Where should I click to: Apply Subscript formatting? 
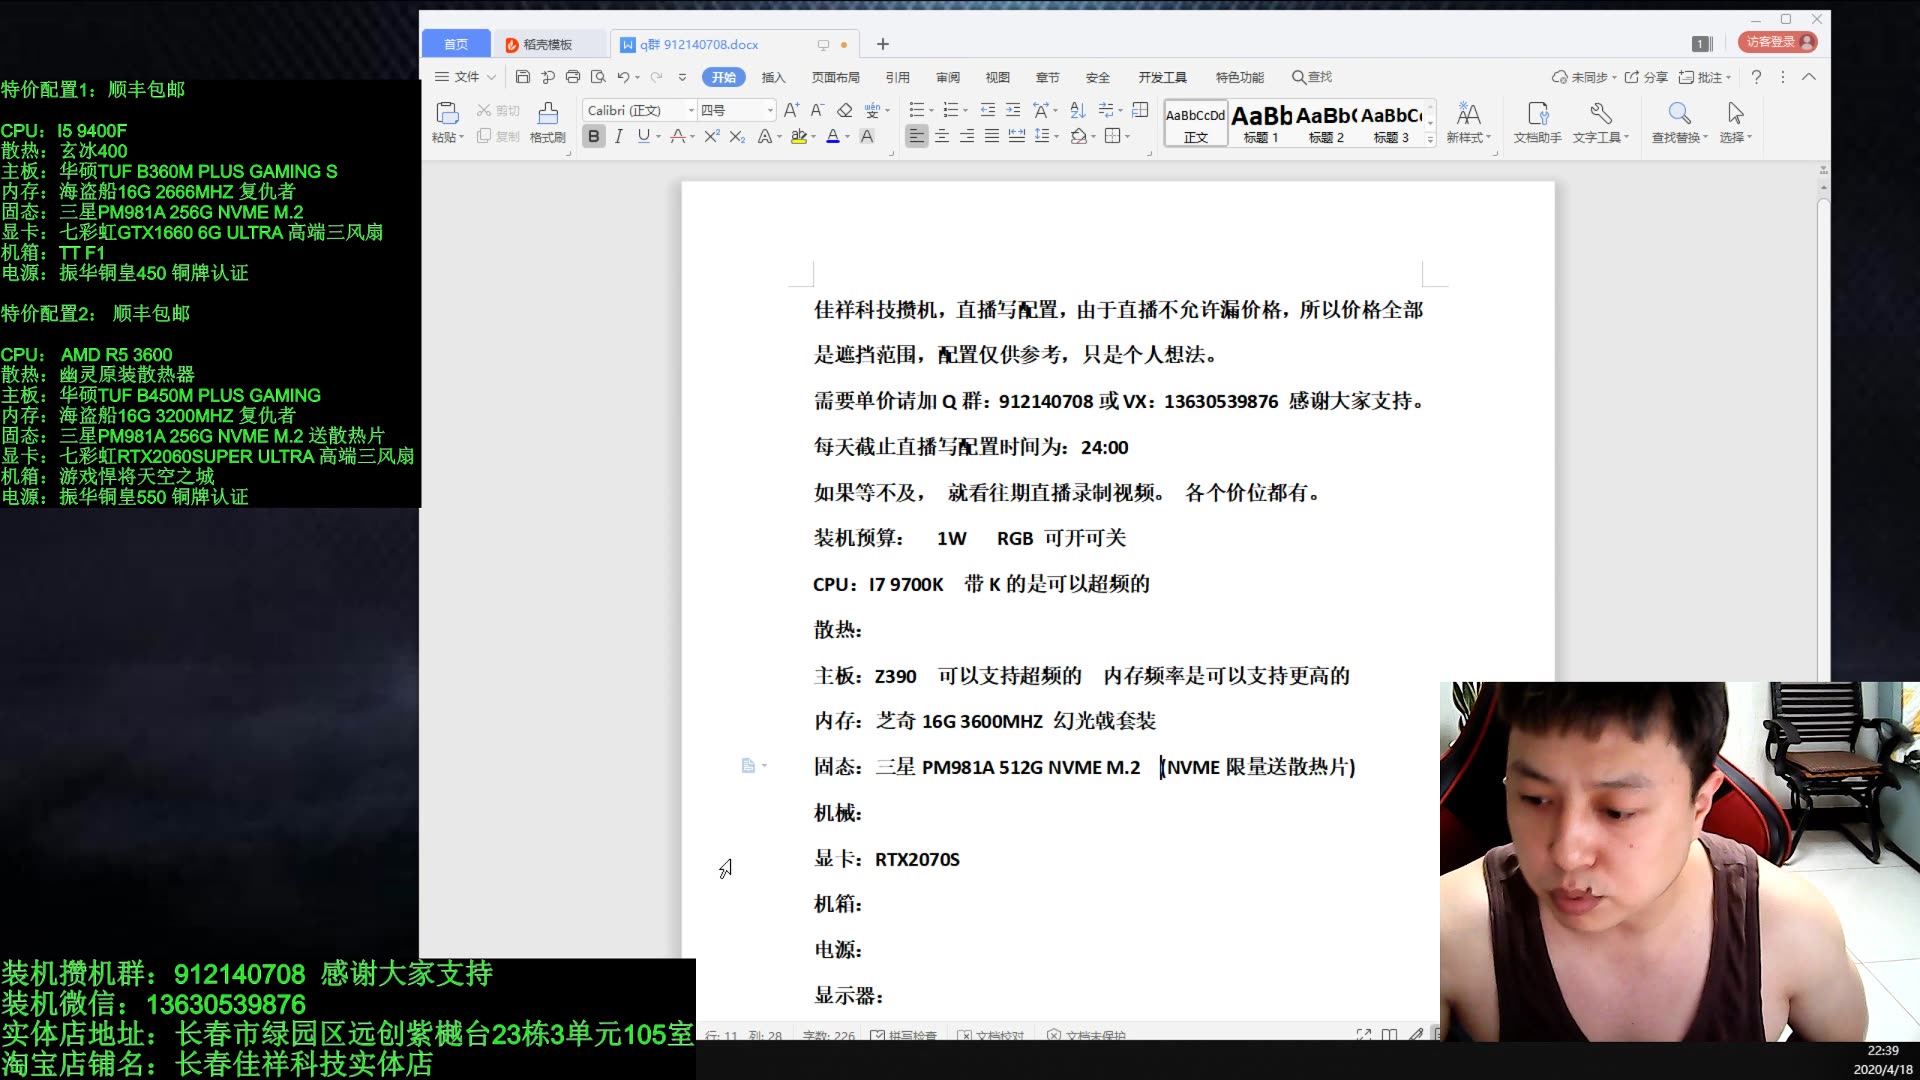coord(737,136)
